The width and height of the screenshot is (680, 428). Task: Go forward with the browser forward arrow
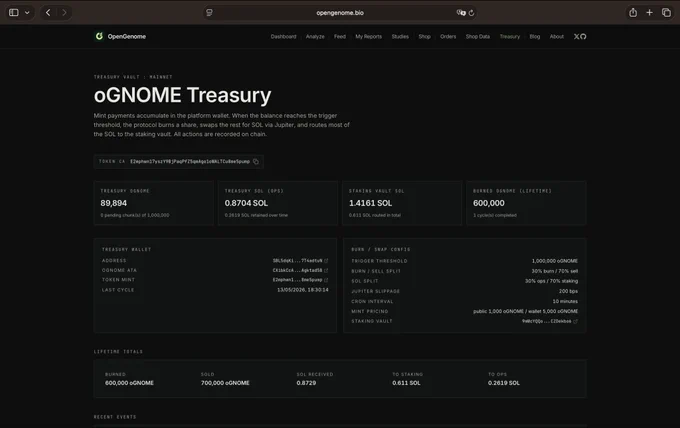coord(64,13)
